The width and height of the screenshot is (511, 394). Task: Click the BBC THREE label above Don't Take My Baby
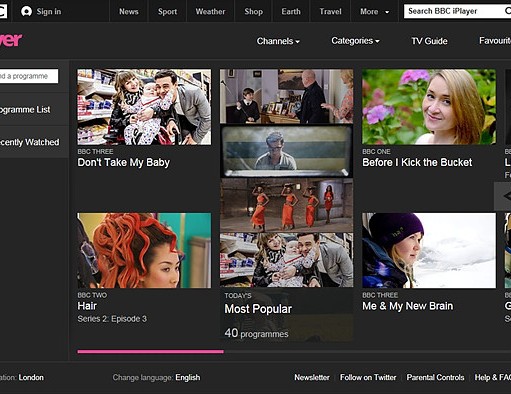point(95,152)
